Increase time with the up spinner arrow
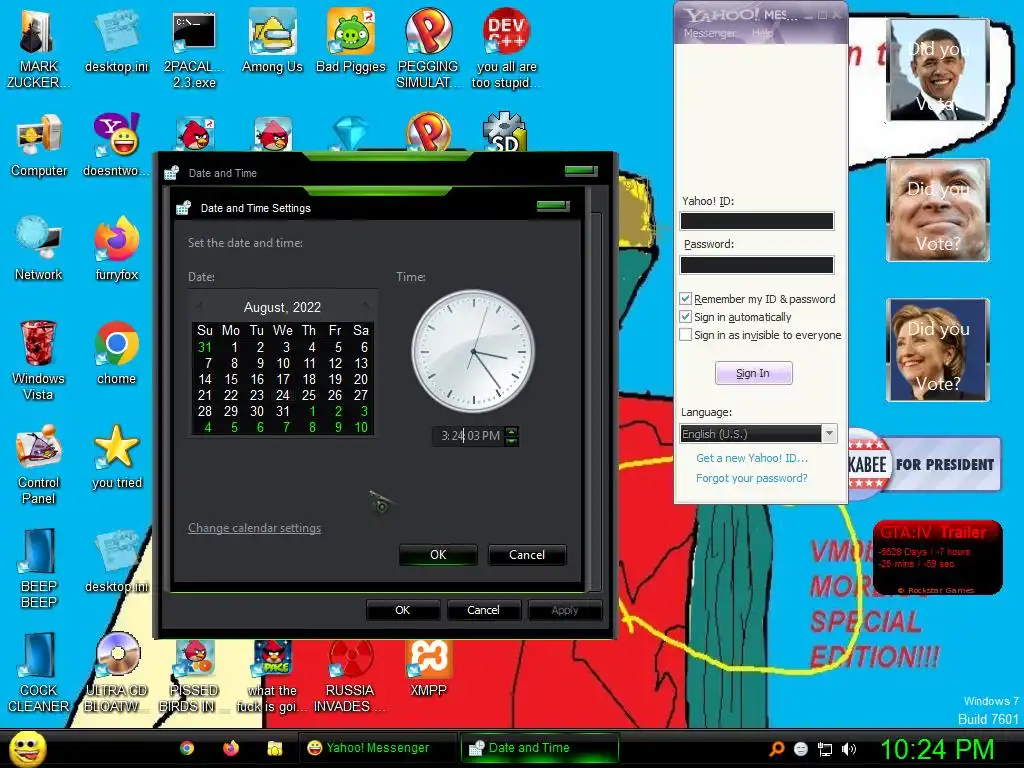This screenshot has height=768, width=1024. [512, 431]
